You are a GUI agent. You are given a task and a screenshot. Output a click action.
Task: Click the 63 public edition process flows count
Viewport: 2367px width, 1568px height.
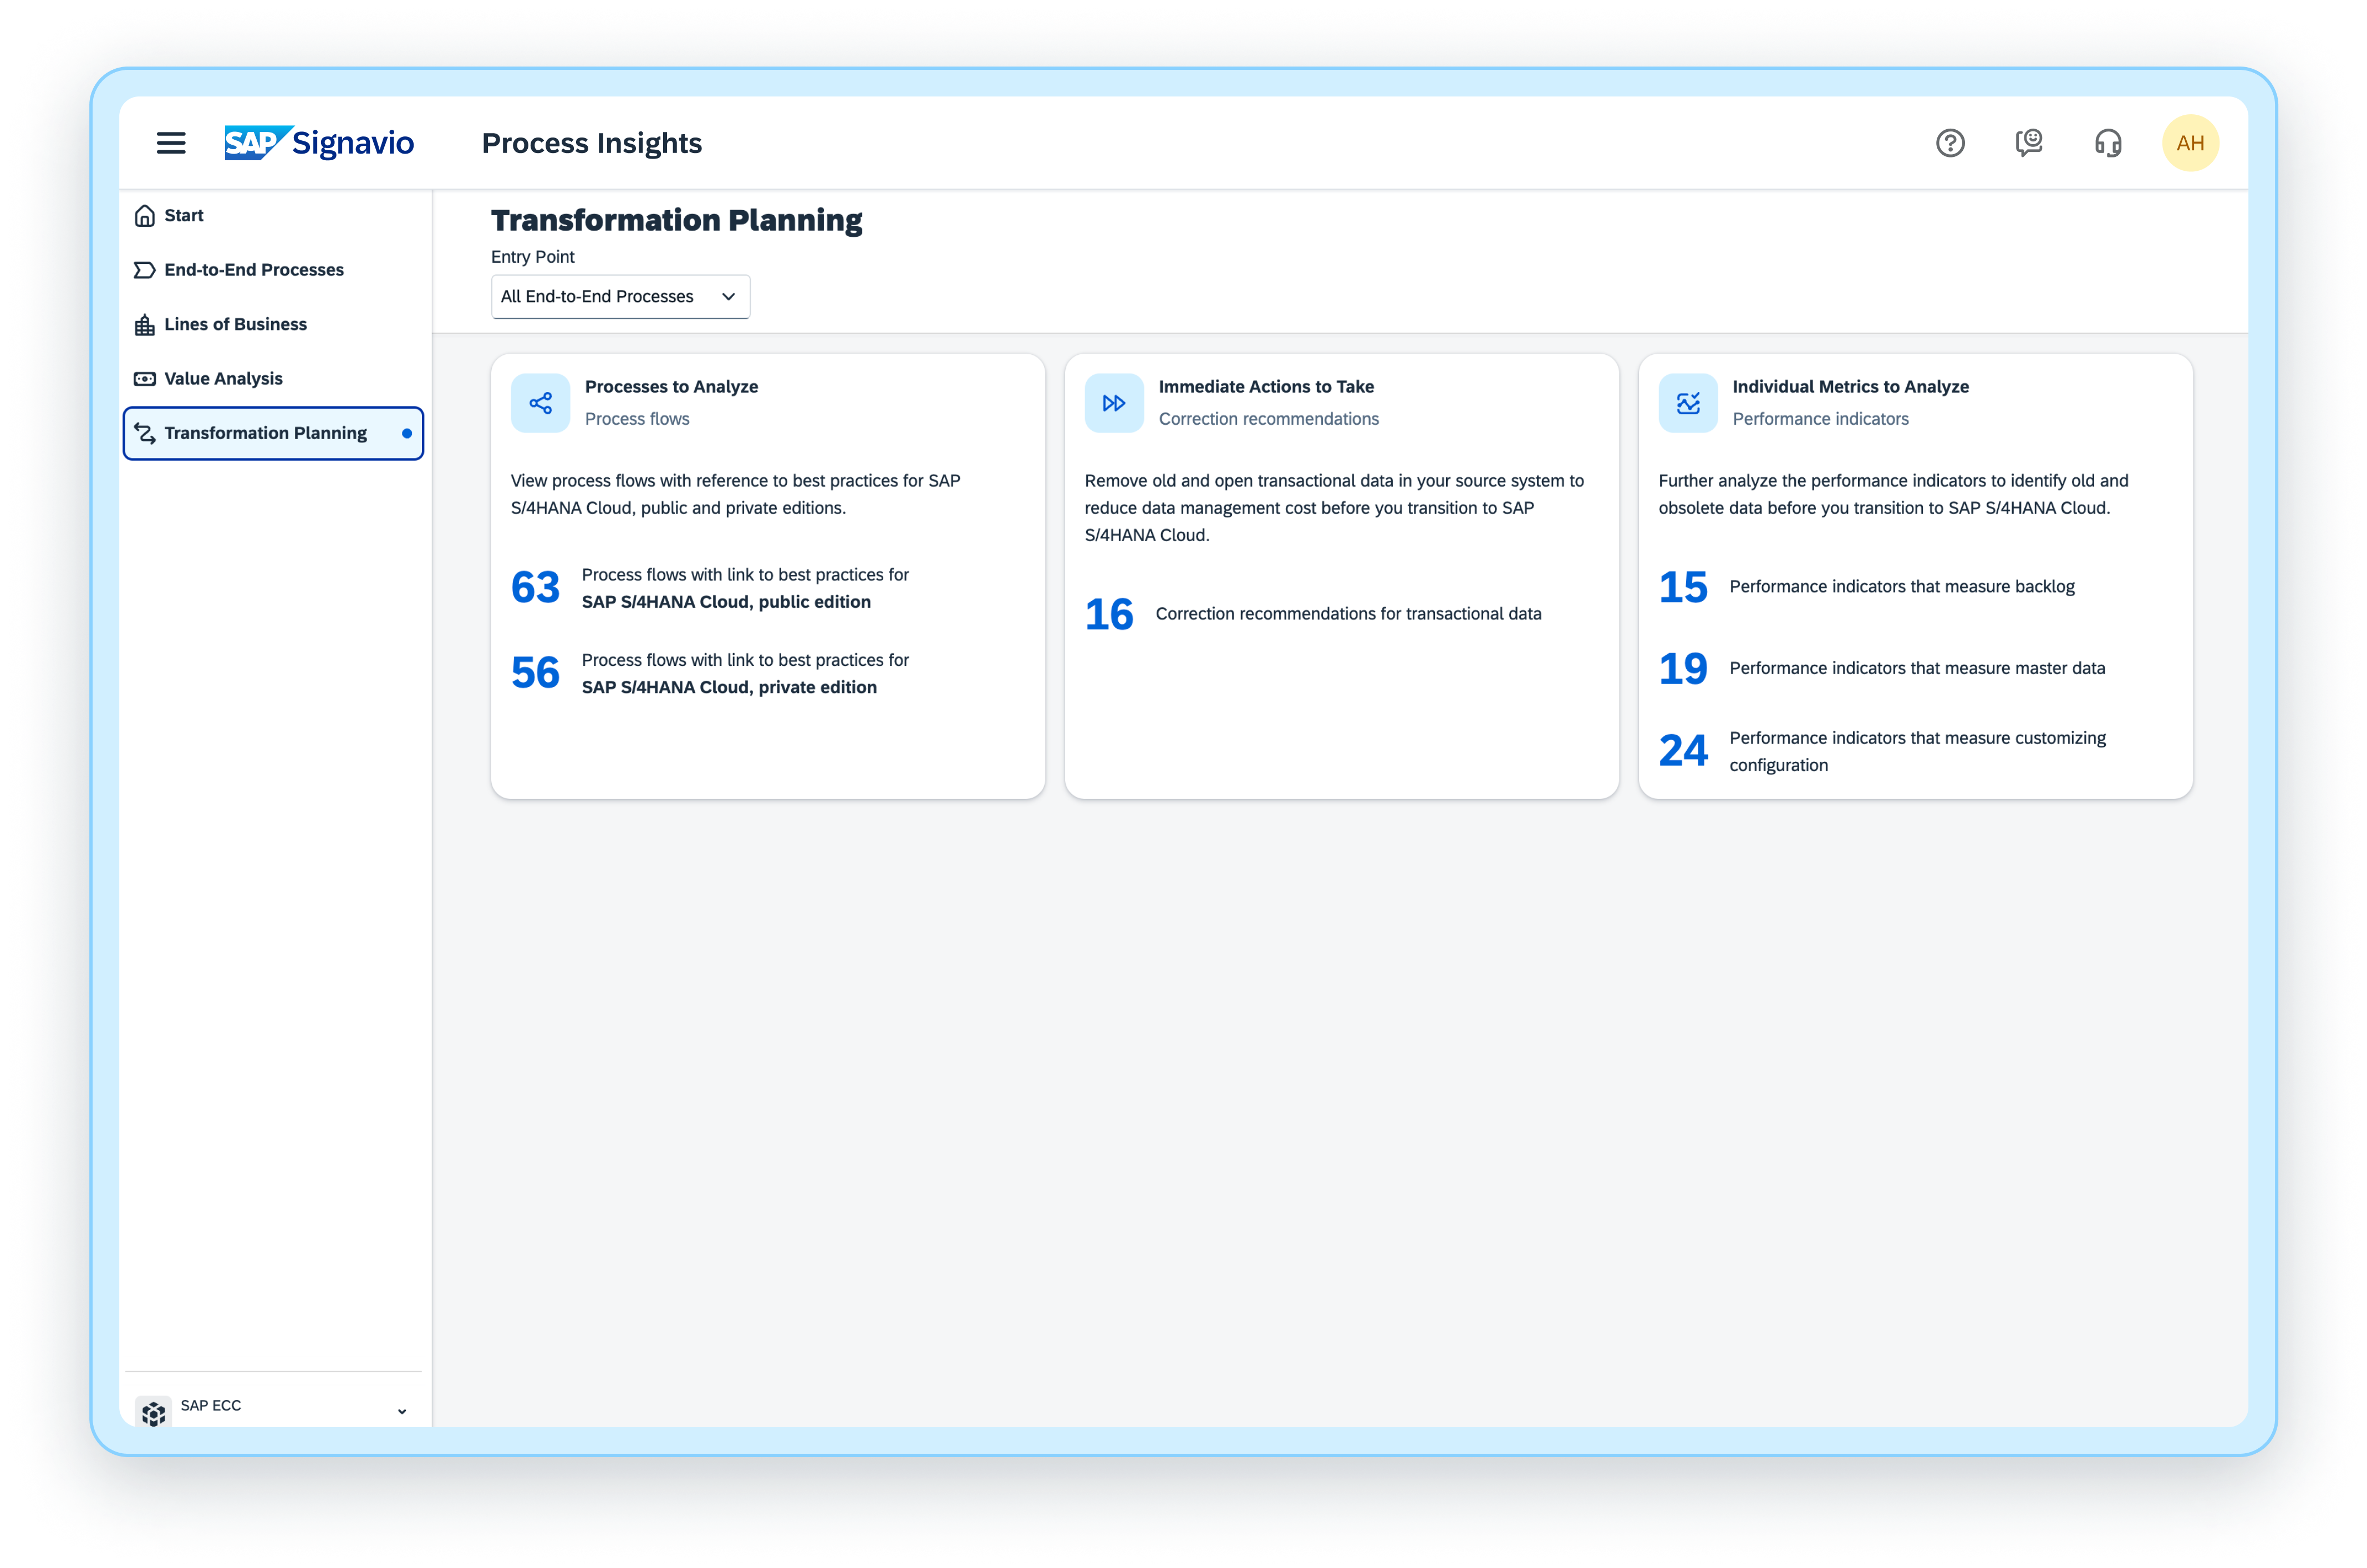(535, 586)
